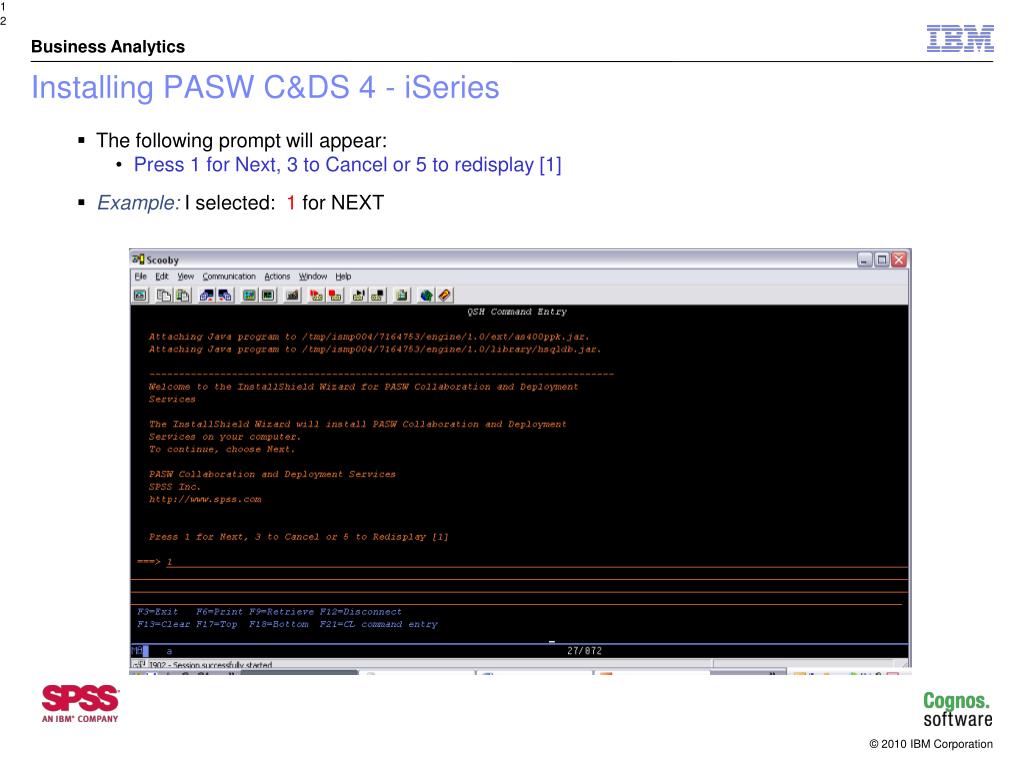The image size is (1024, 768).
Task: Click the Color mapping toolbar icon
Action: [268, 295]
